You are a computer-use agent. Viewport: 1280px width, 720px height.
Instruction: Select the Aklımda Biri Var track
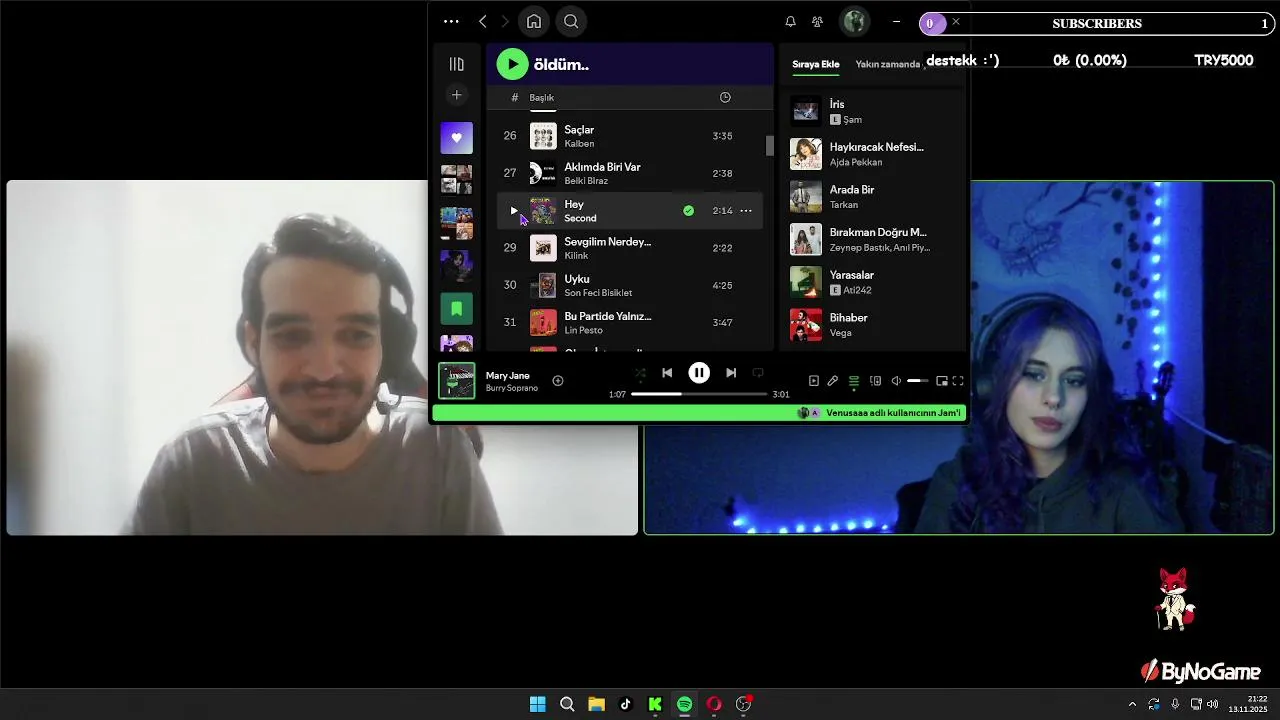point(630,173)
